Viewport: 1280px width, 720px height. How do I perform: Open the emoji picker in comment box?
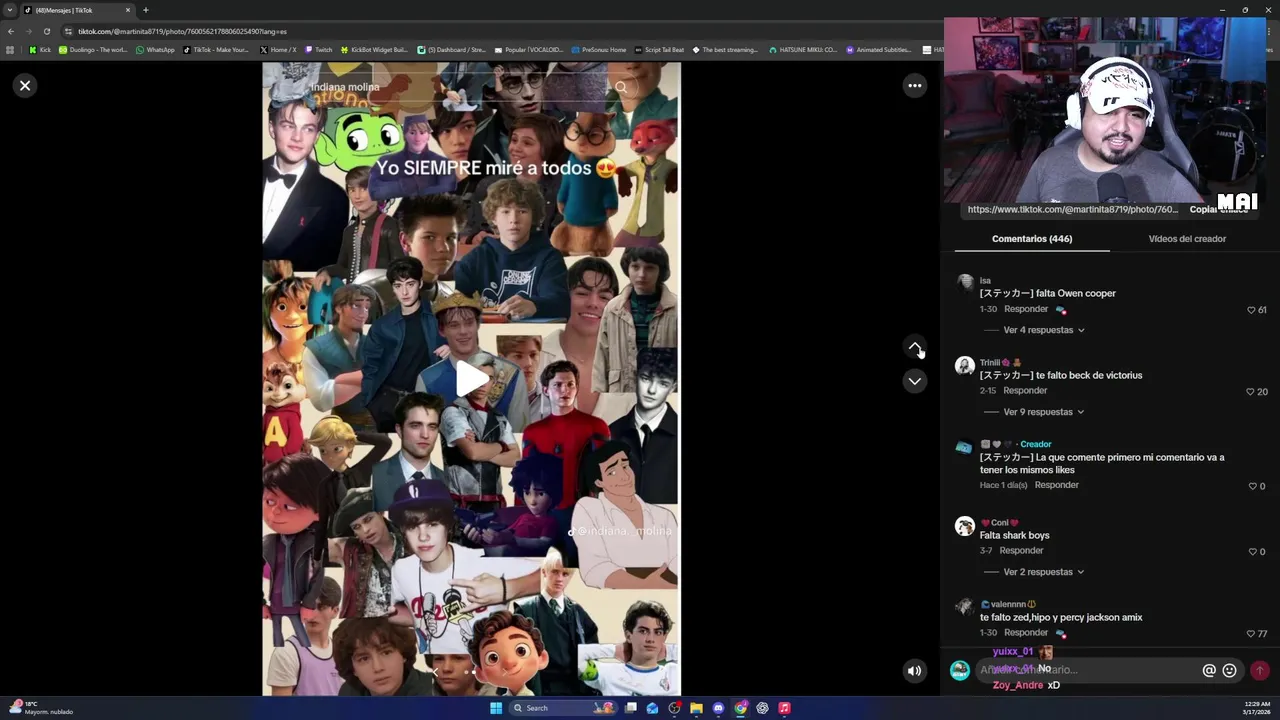pos(1230,671)
